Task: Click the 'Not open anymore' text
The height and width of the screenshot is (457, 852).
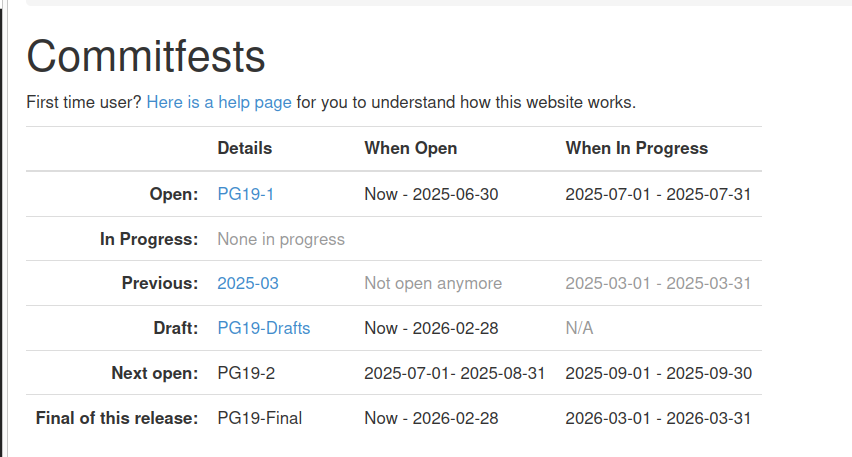Action: tap(433, 283)
